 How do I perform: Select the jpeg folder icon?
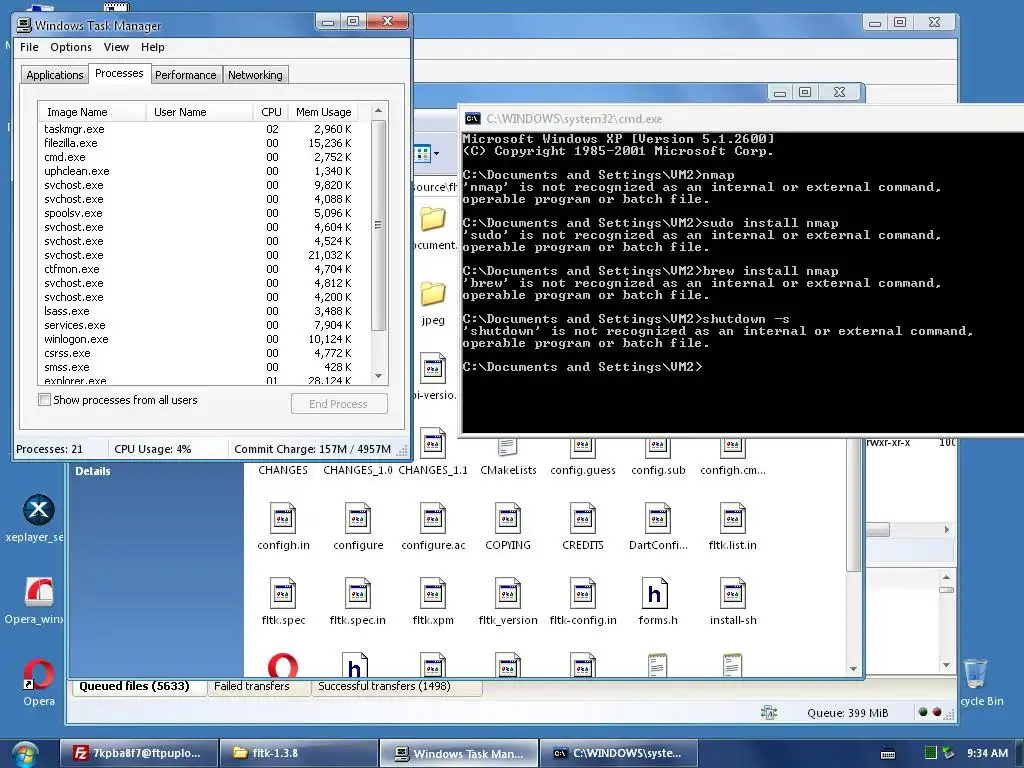click(x=432, y=294)
